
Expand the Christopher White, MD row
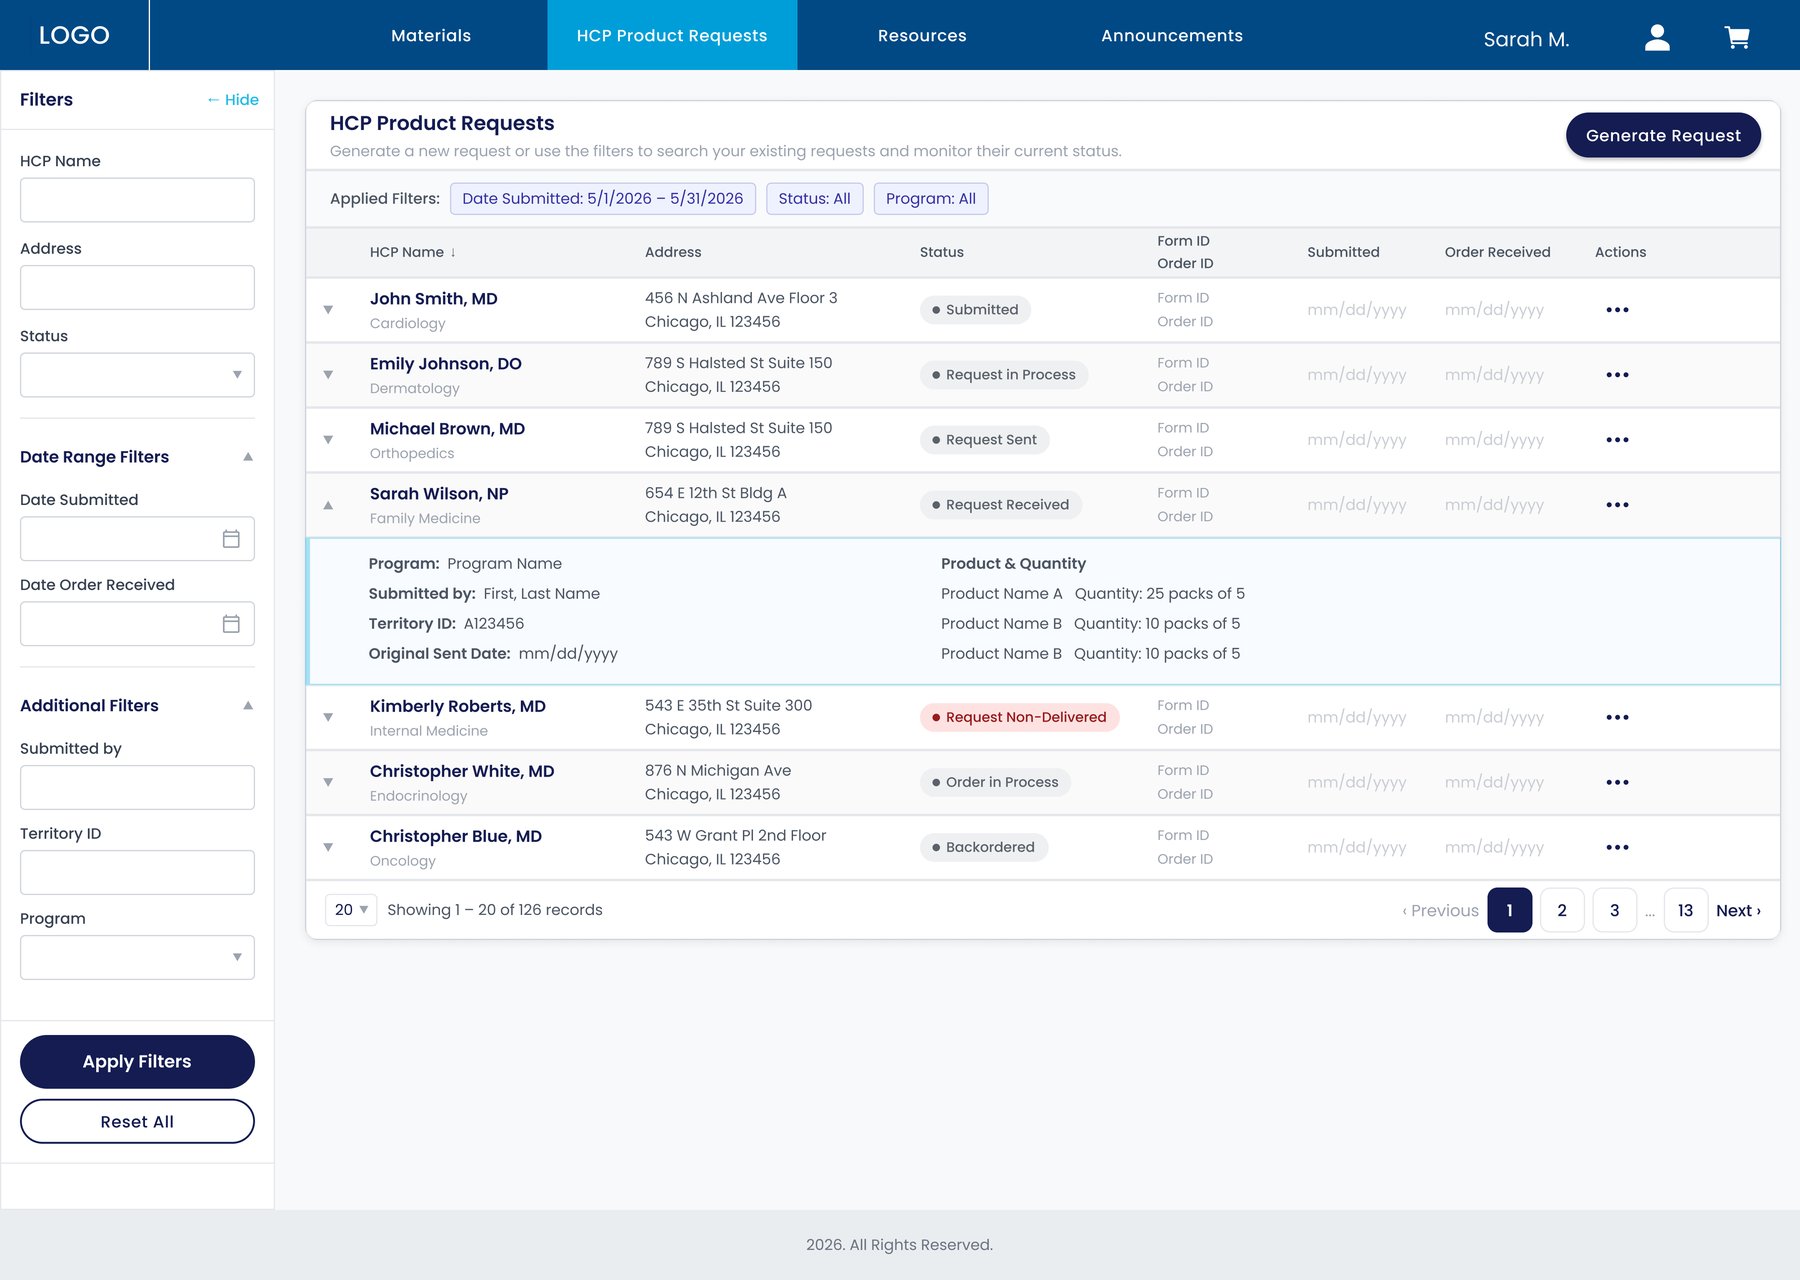328,782
